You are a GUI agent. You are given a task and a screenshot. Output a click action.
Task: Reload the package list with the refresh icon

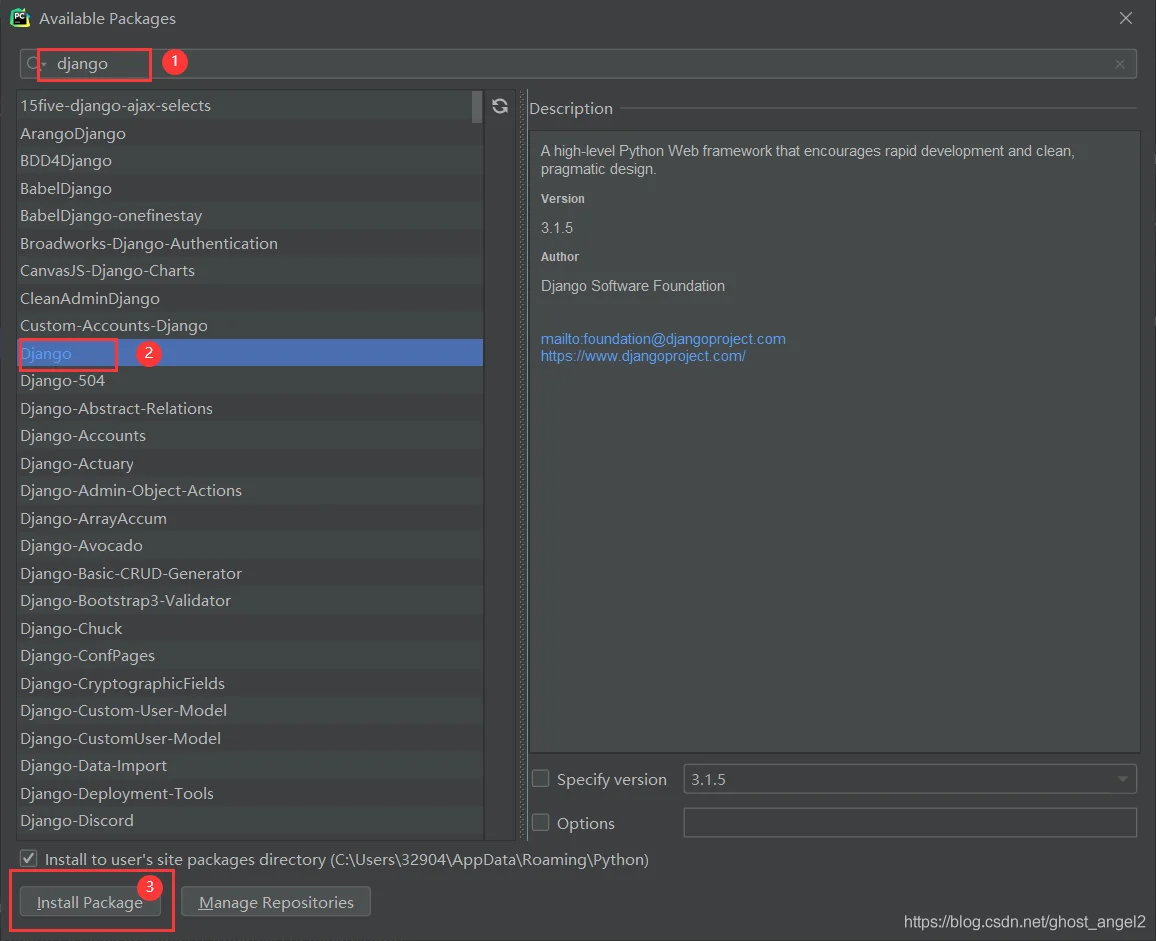click(500, 106)
